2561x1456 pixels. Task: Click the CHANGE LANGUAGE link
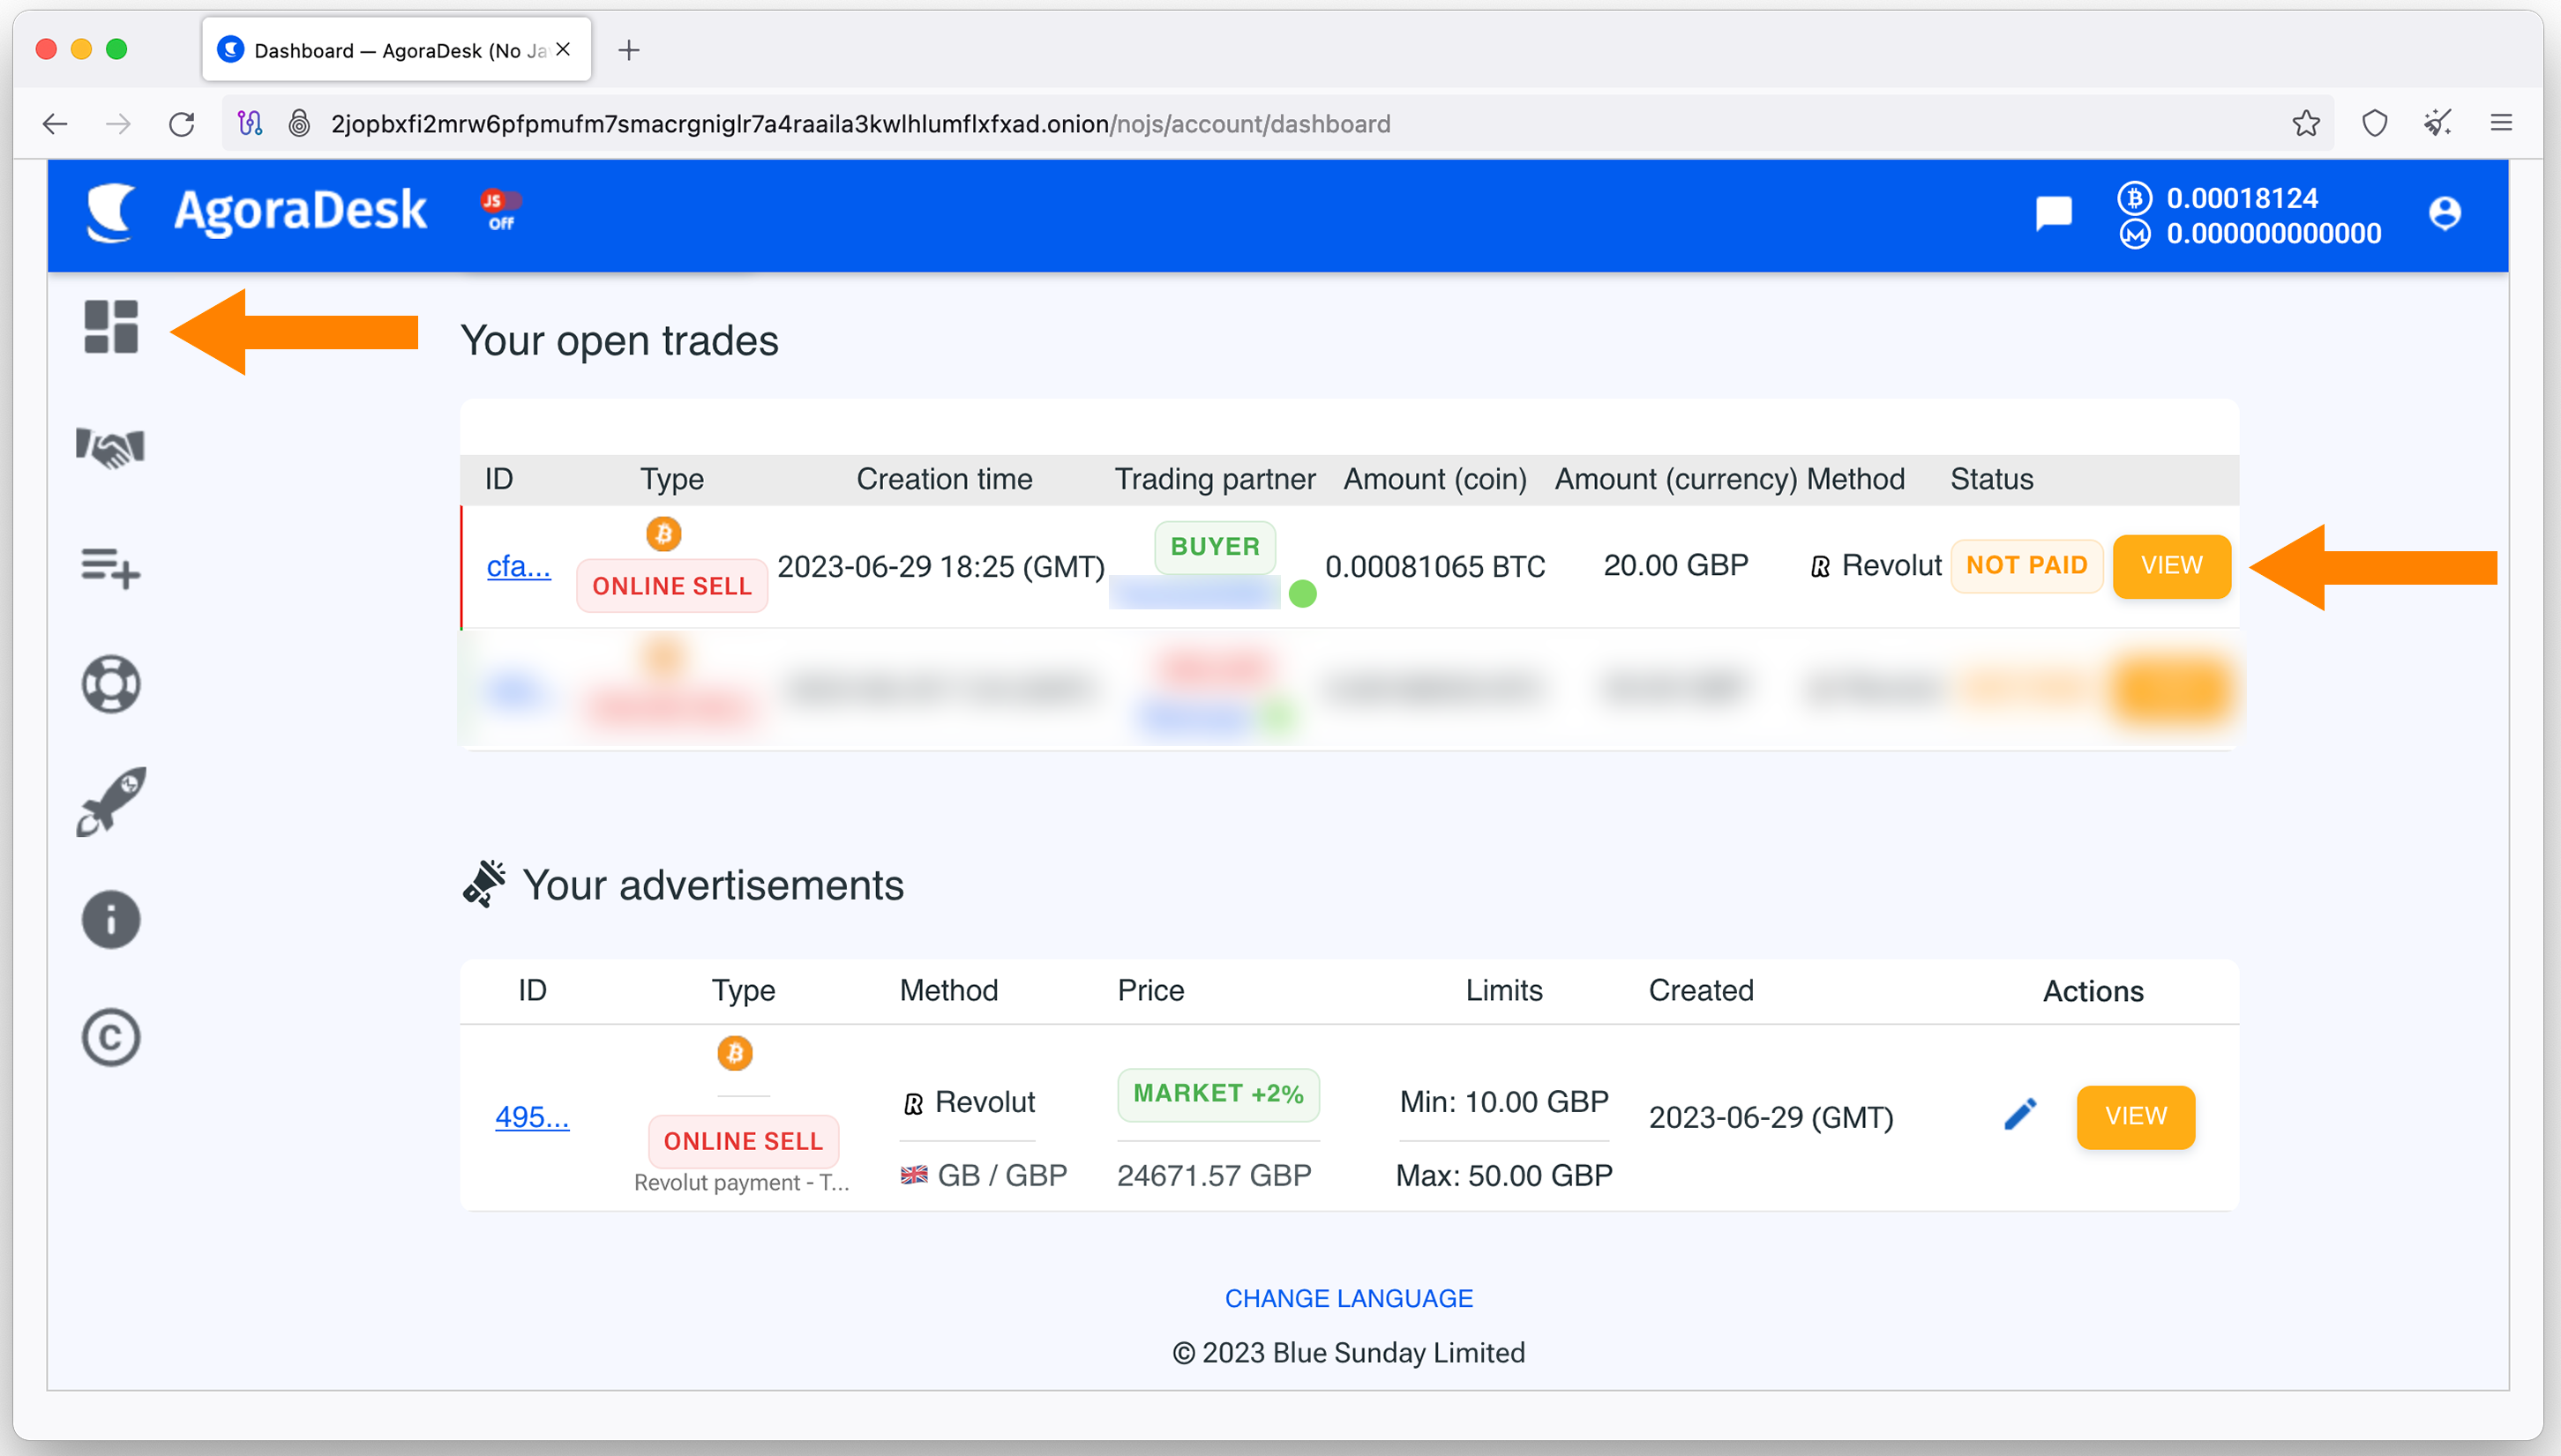1348,1298
